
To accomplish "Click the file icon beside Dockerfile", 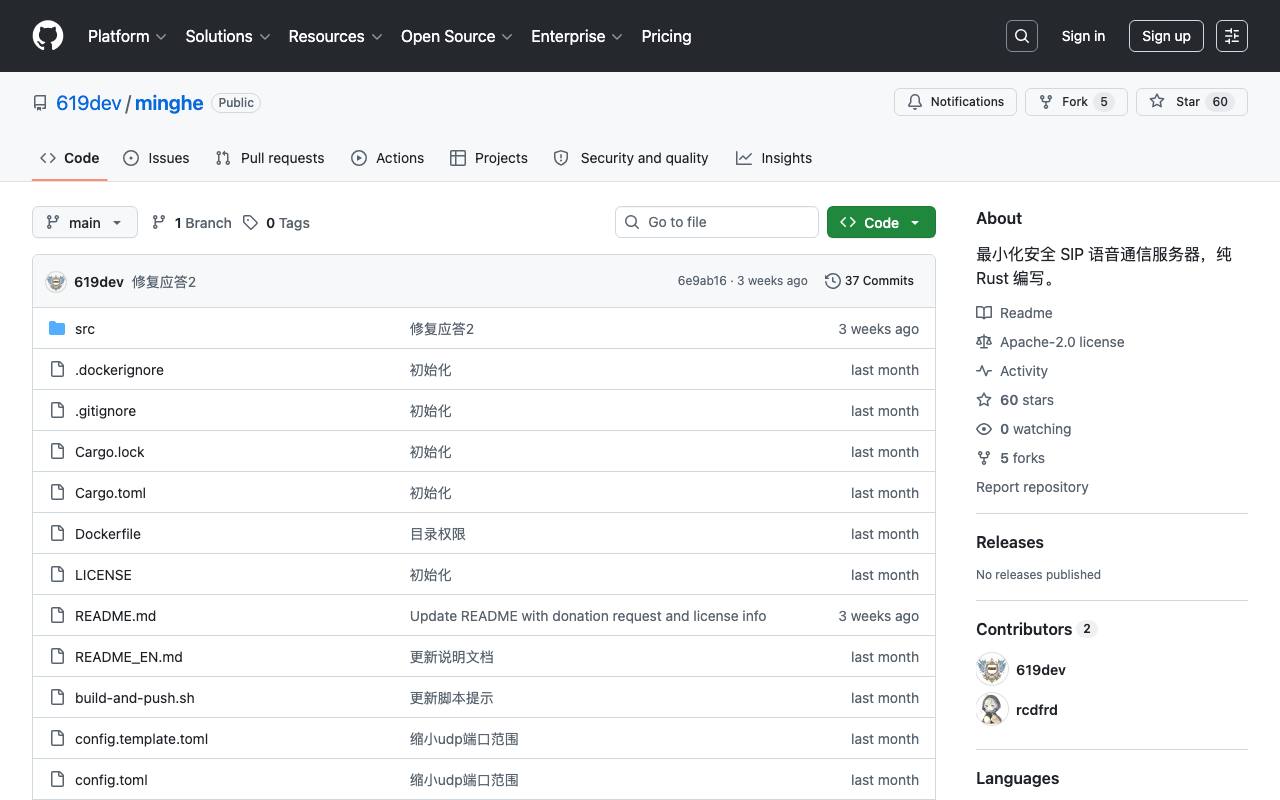I will [57, 534].
